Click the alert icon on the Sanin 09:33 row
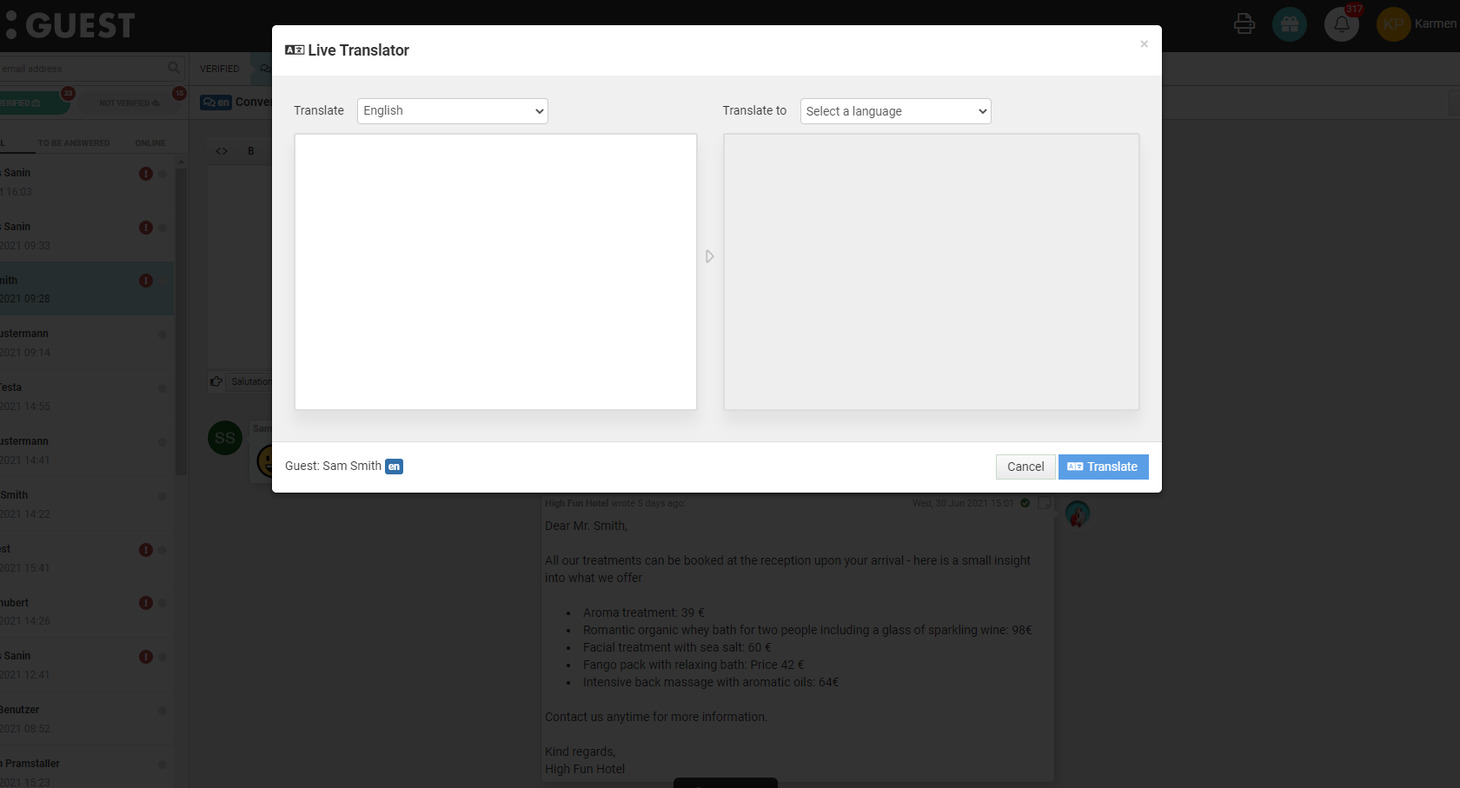 pos(146,227)
